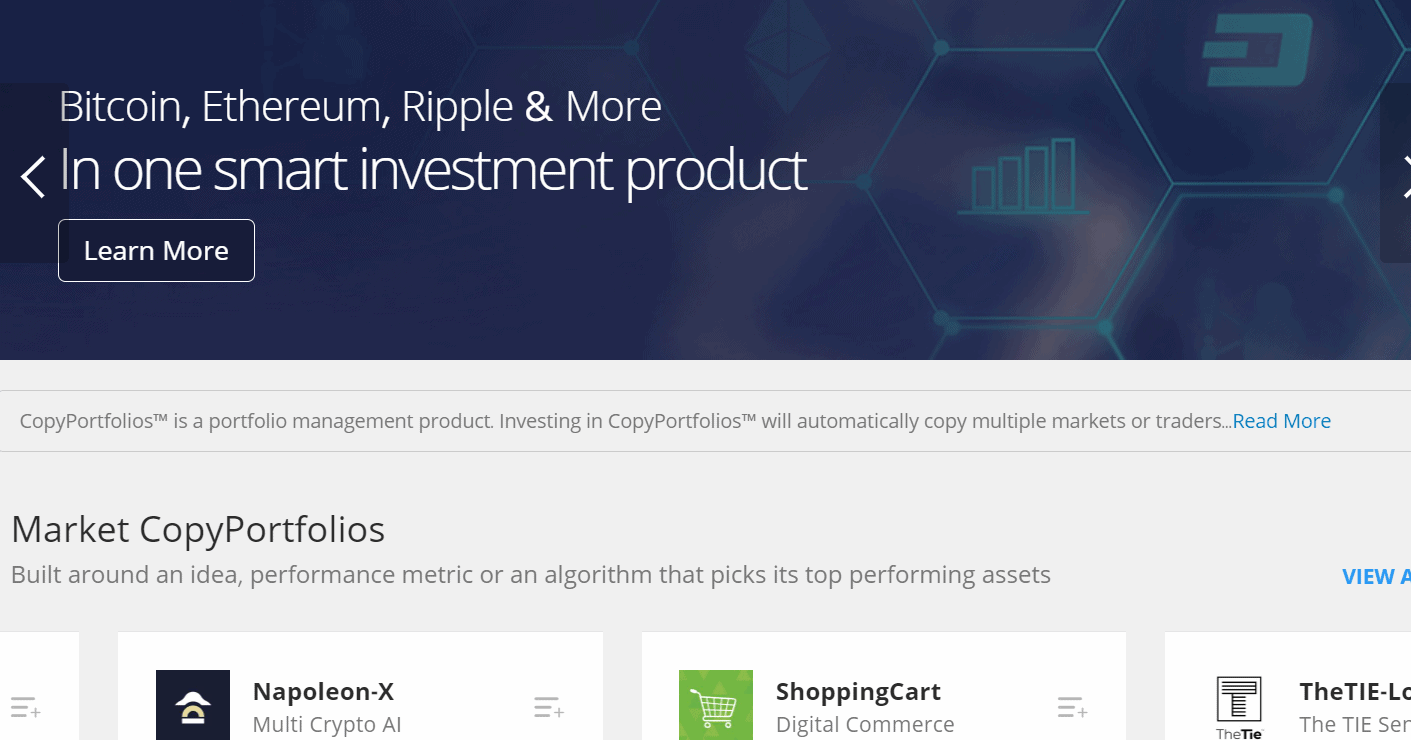Viewport: 1411px width, 740px height.
Task: Open Napoleon-X portfolio logo
Action: tap(193, 705)
